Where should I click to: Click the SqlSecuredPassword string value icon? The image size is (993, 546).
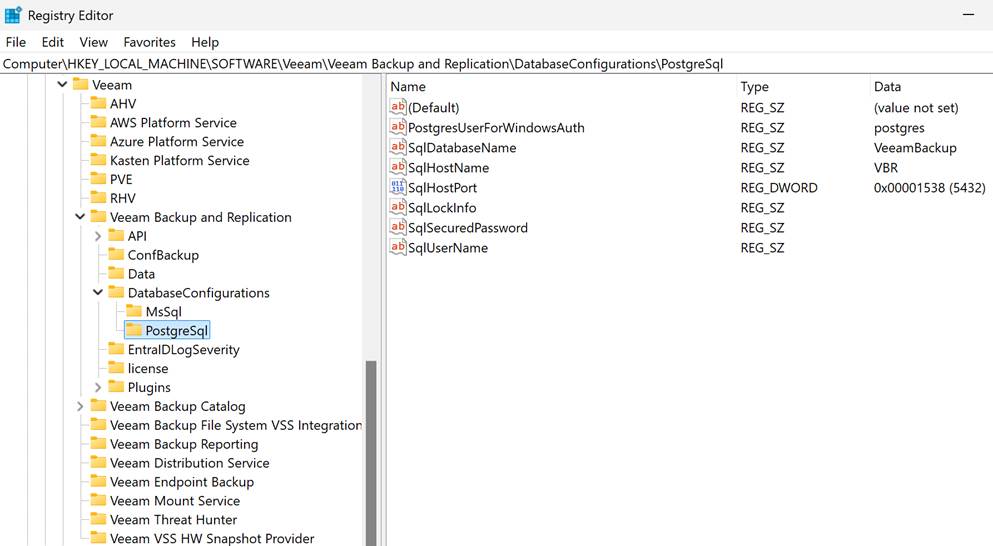pos(398,228)
